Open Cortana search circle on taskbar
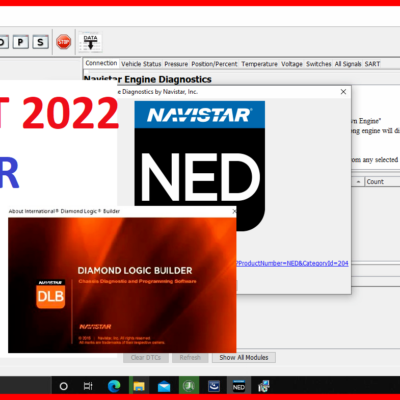Screen dimensions: 400x400 click(63, 386)
